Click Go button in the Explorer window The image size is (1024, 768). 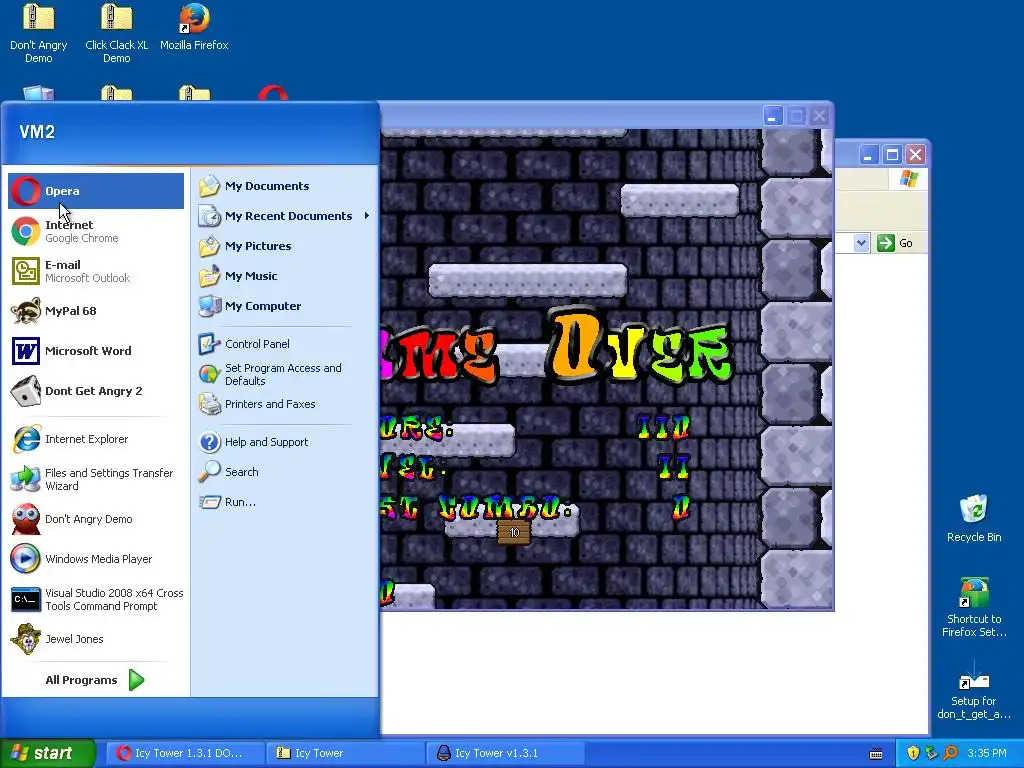coord(895,243)
